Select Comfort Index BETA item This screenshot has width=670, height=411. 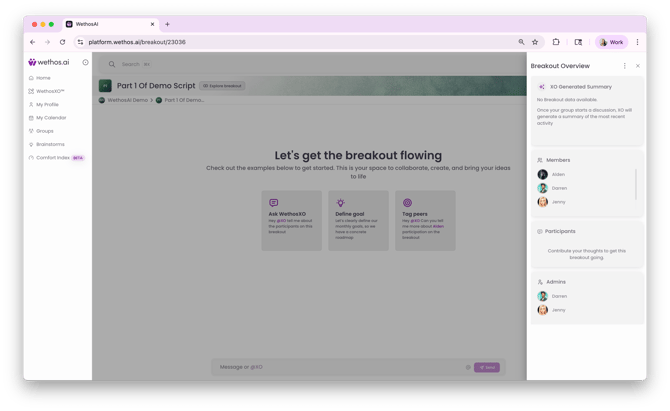(x=57, y=158)
